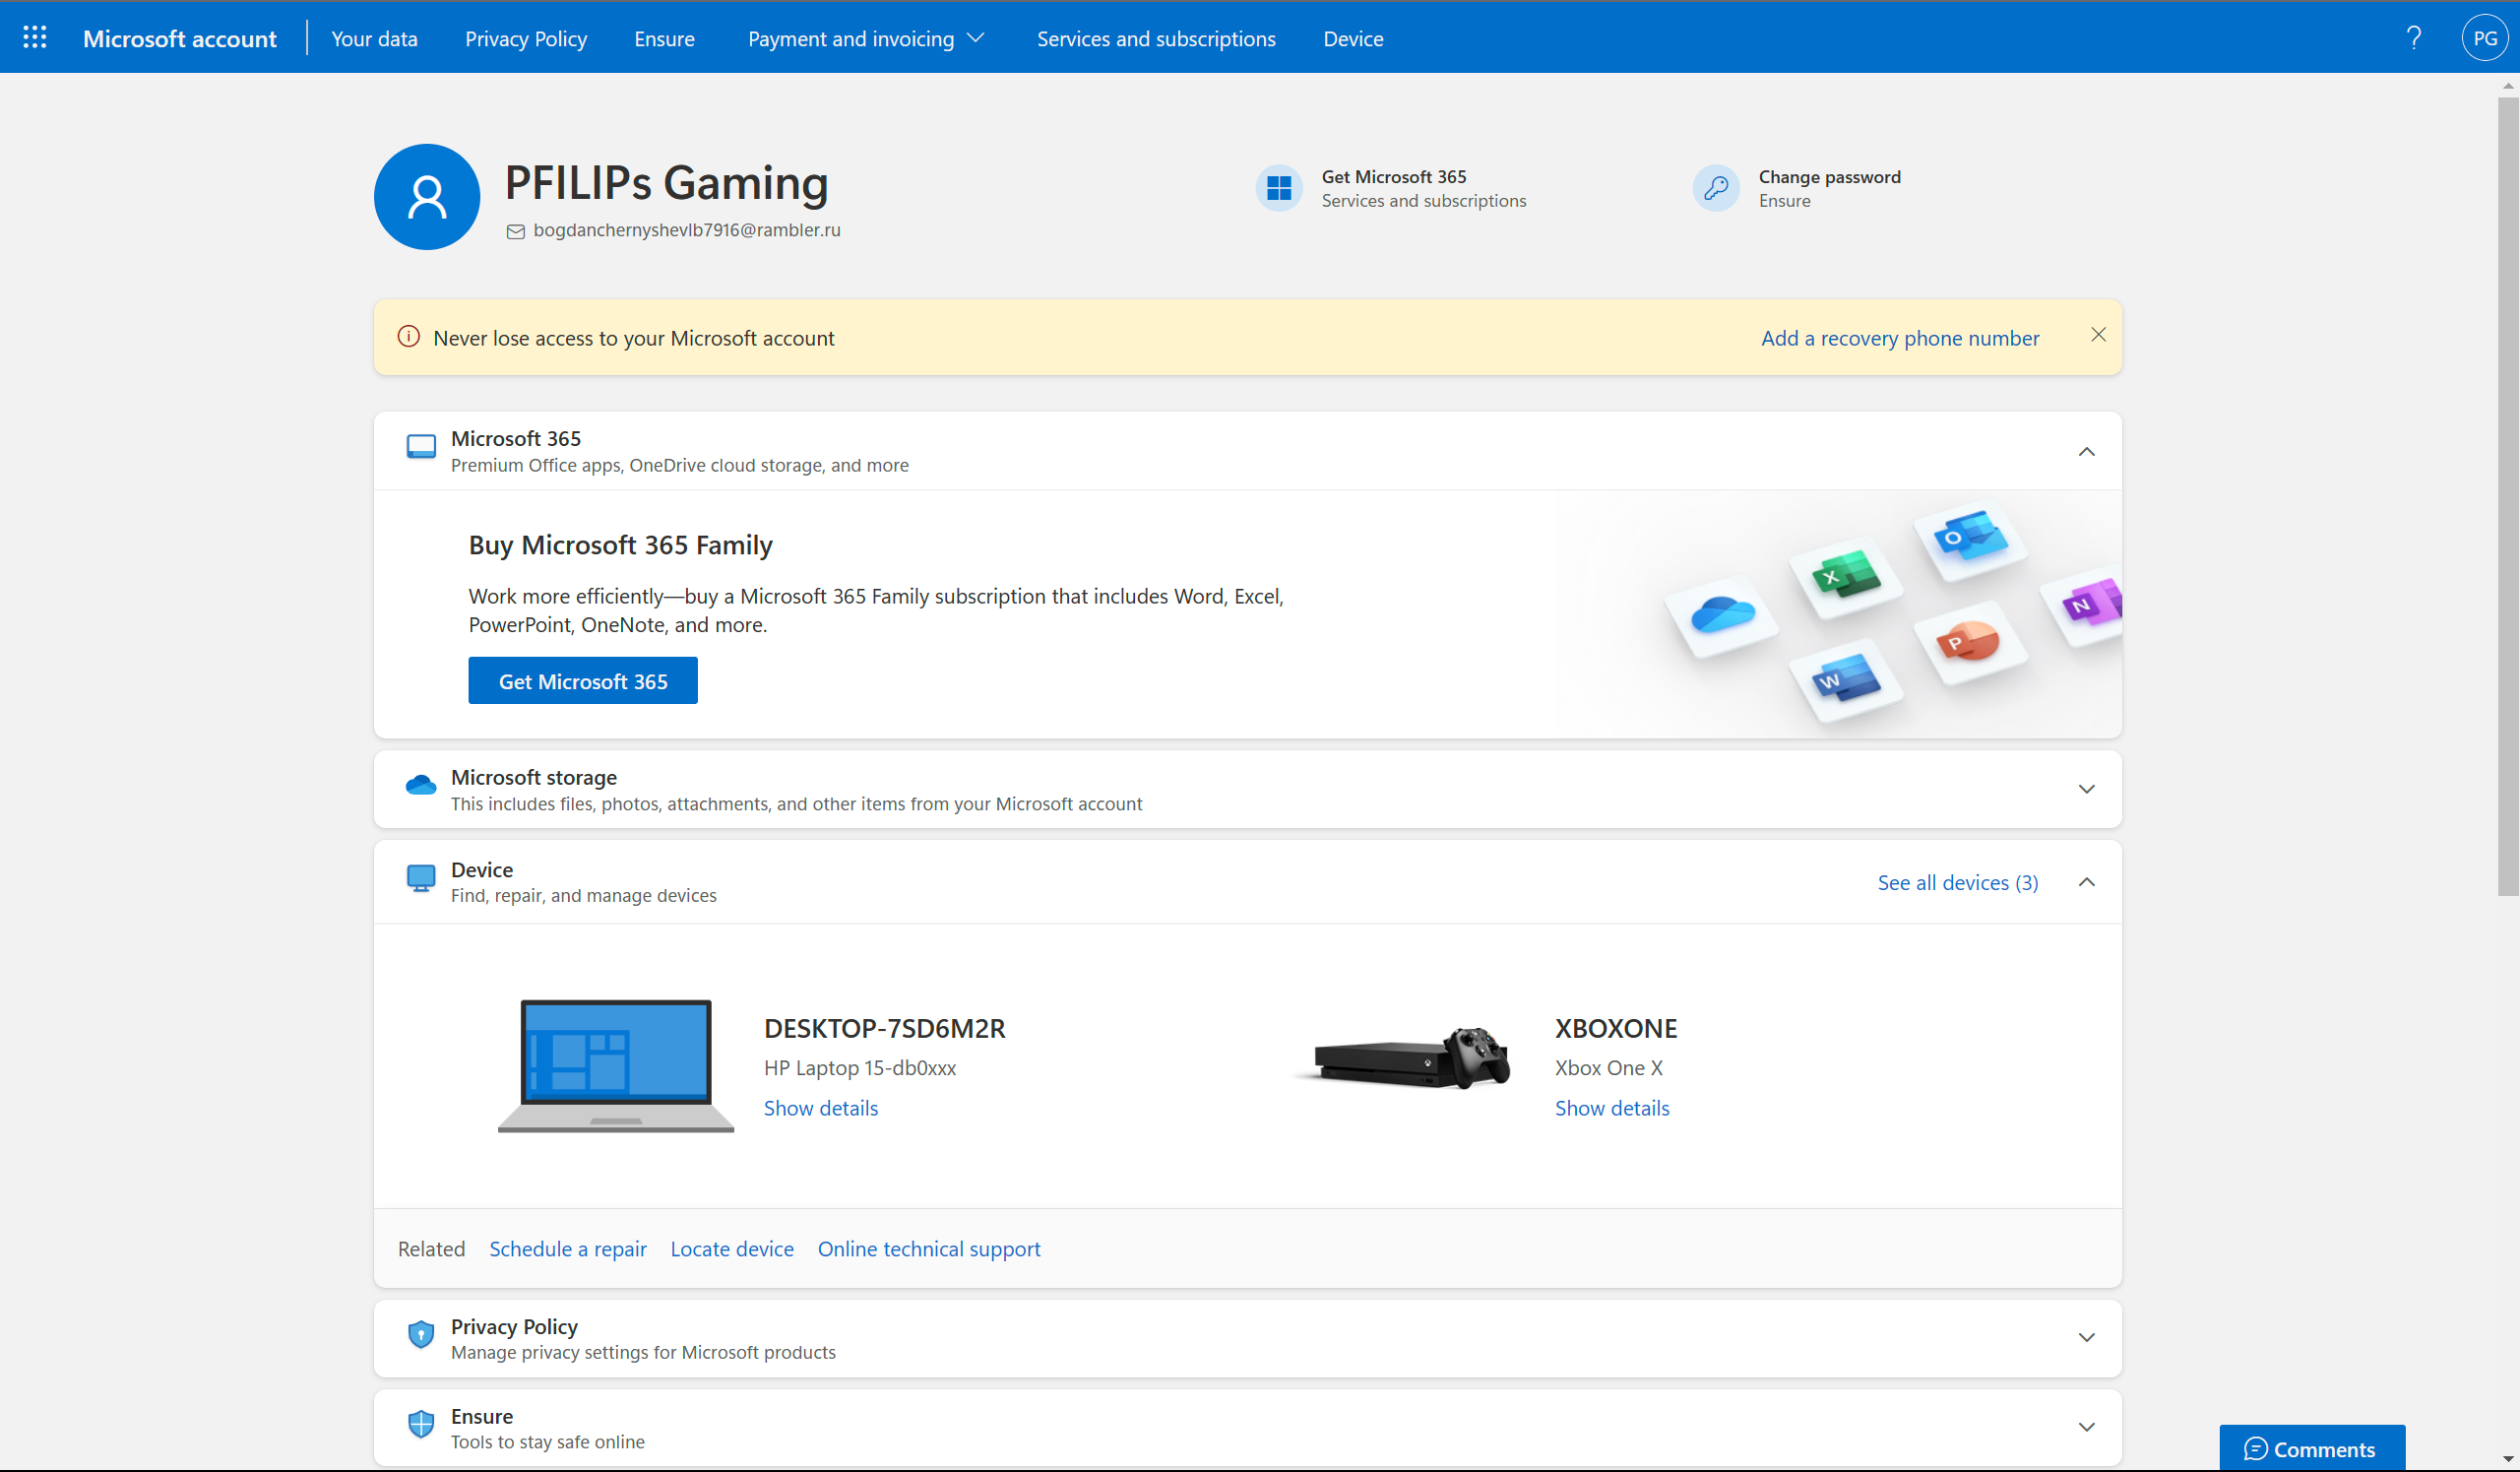Click See all devices (3) link
Viewport: 2520px width, 1472px height.
1958,882
